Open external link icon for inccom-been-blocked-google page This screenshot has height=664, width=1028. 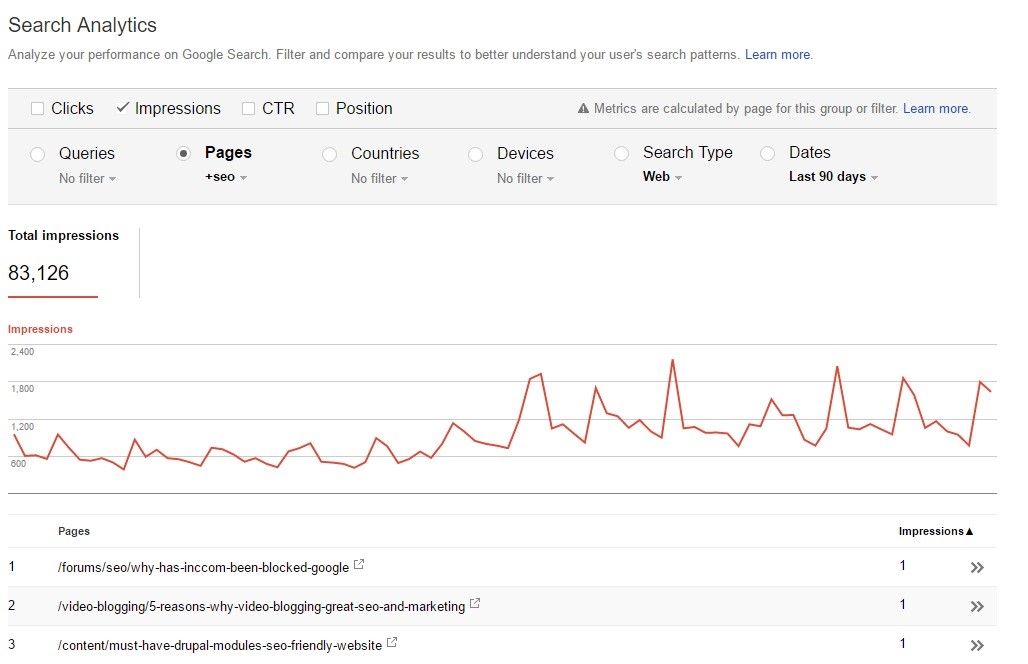[x=359, y=564]
